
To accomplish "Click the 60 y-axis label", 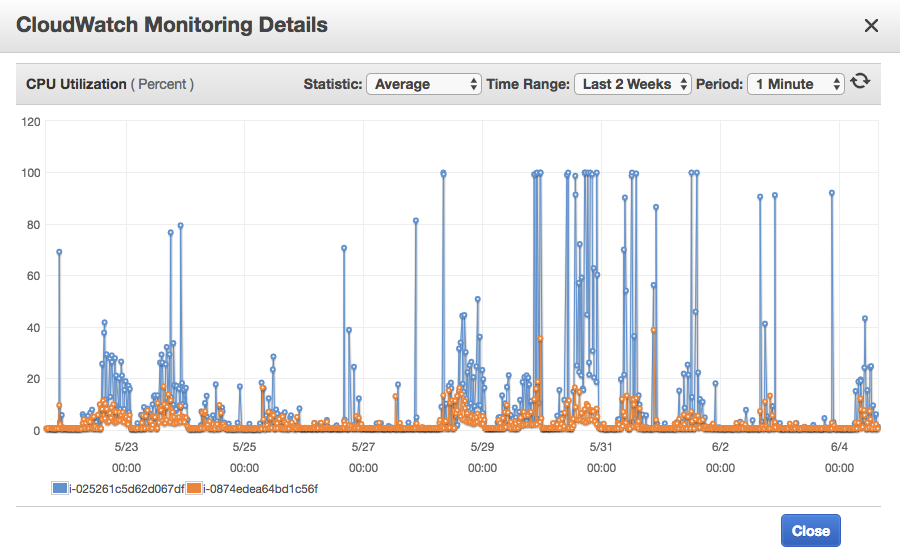I will (x=33, y=276).
